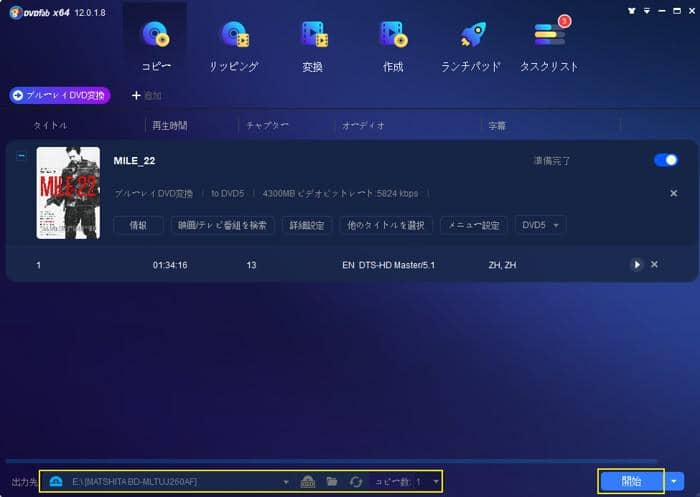Viewport: 700px width, 497px height.
Task: Click the to DVD5 profile text
Action: tap(228, 194)
